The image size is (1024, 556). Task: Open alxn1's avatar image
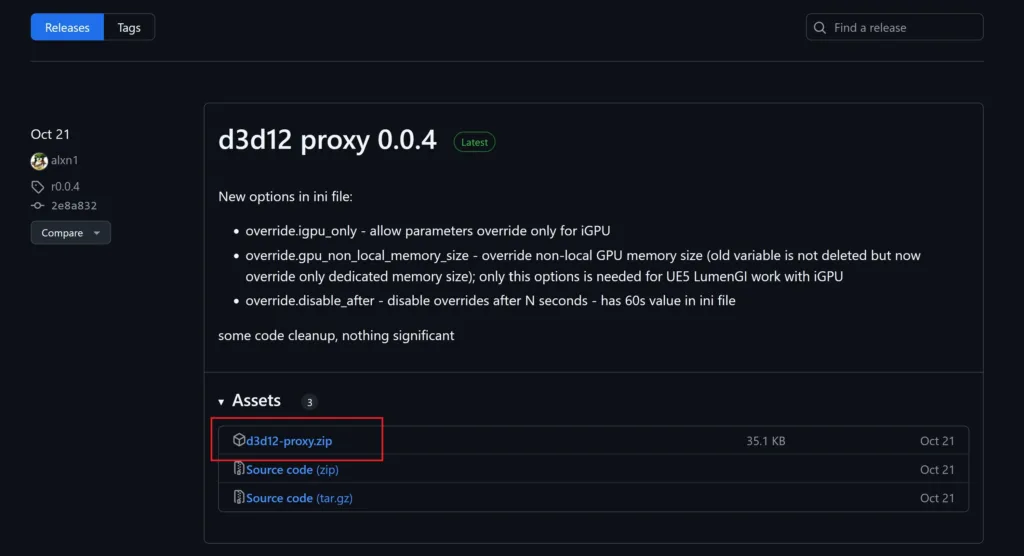click(x=39, y=160)
